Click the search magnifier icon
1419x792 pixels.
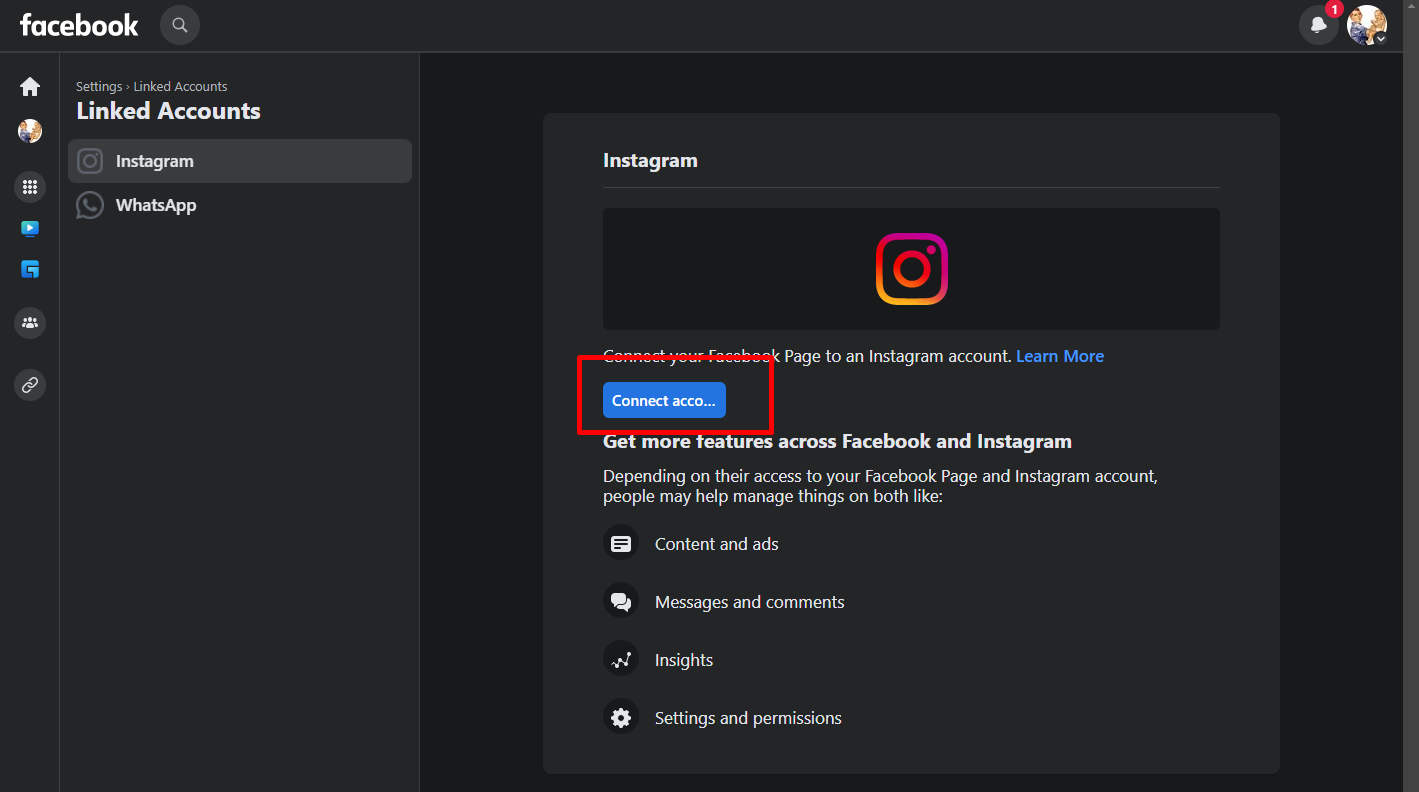[180, 25]
